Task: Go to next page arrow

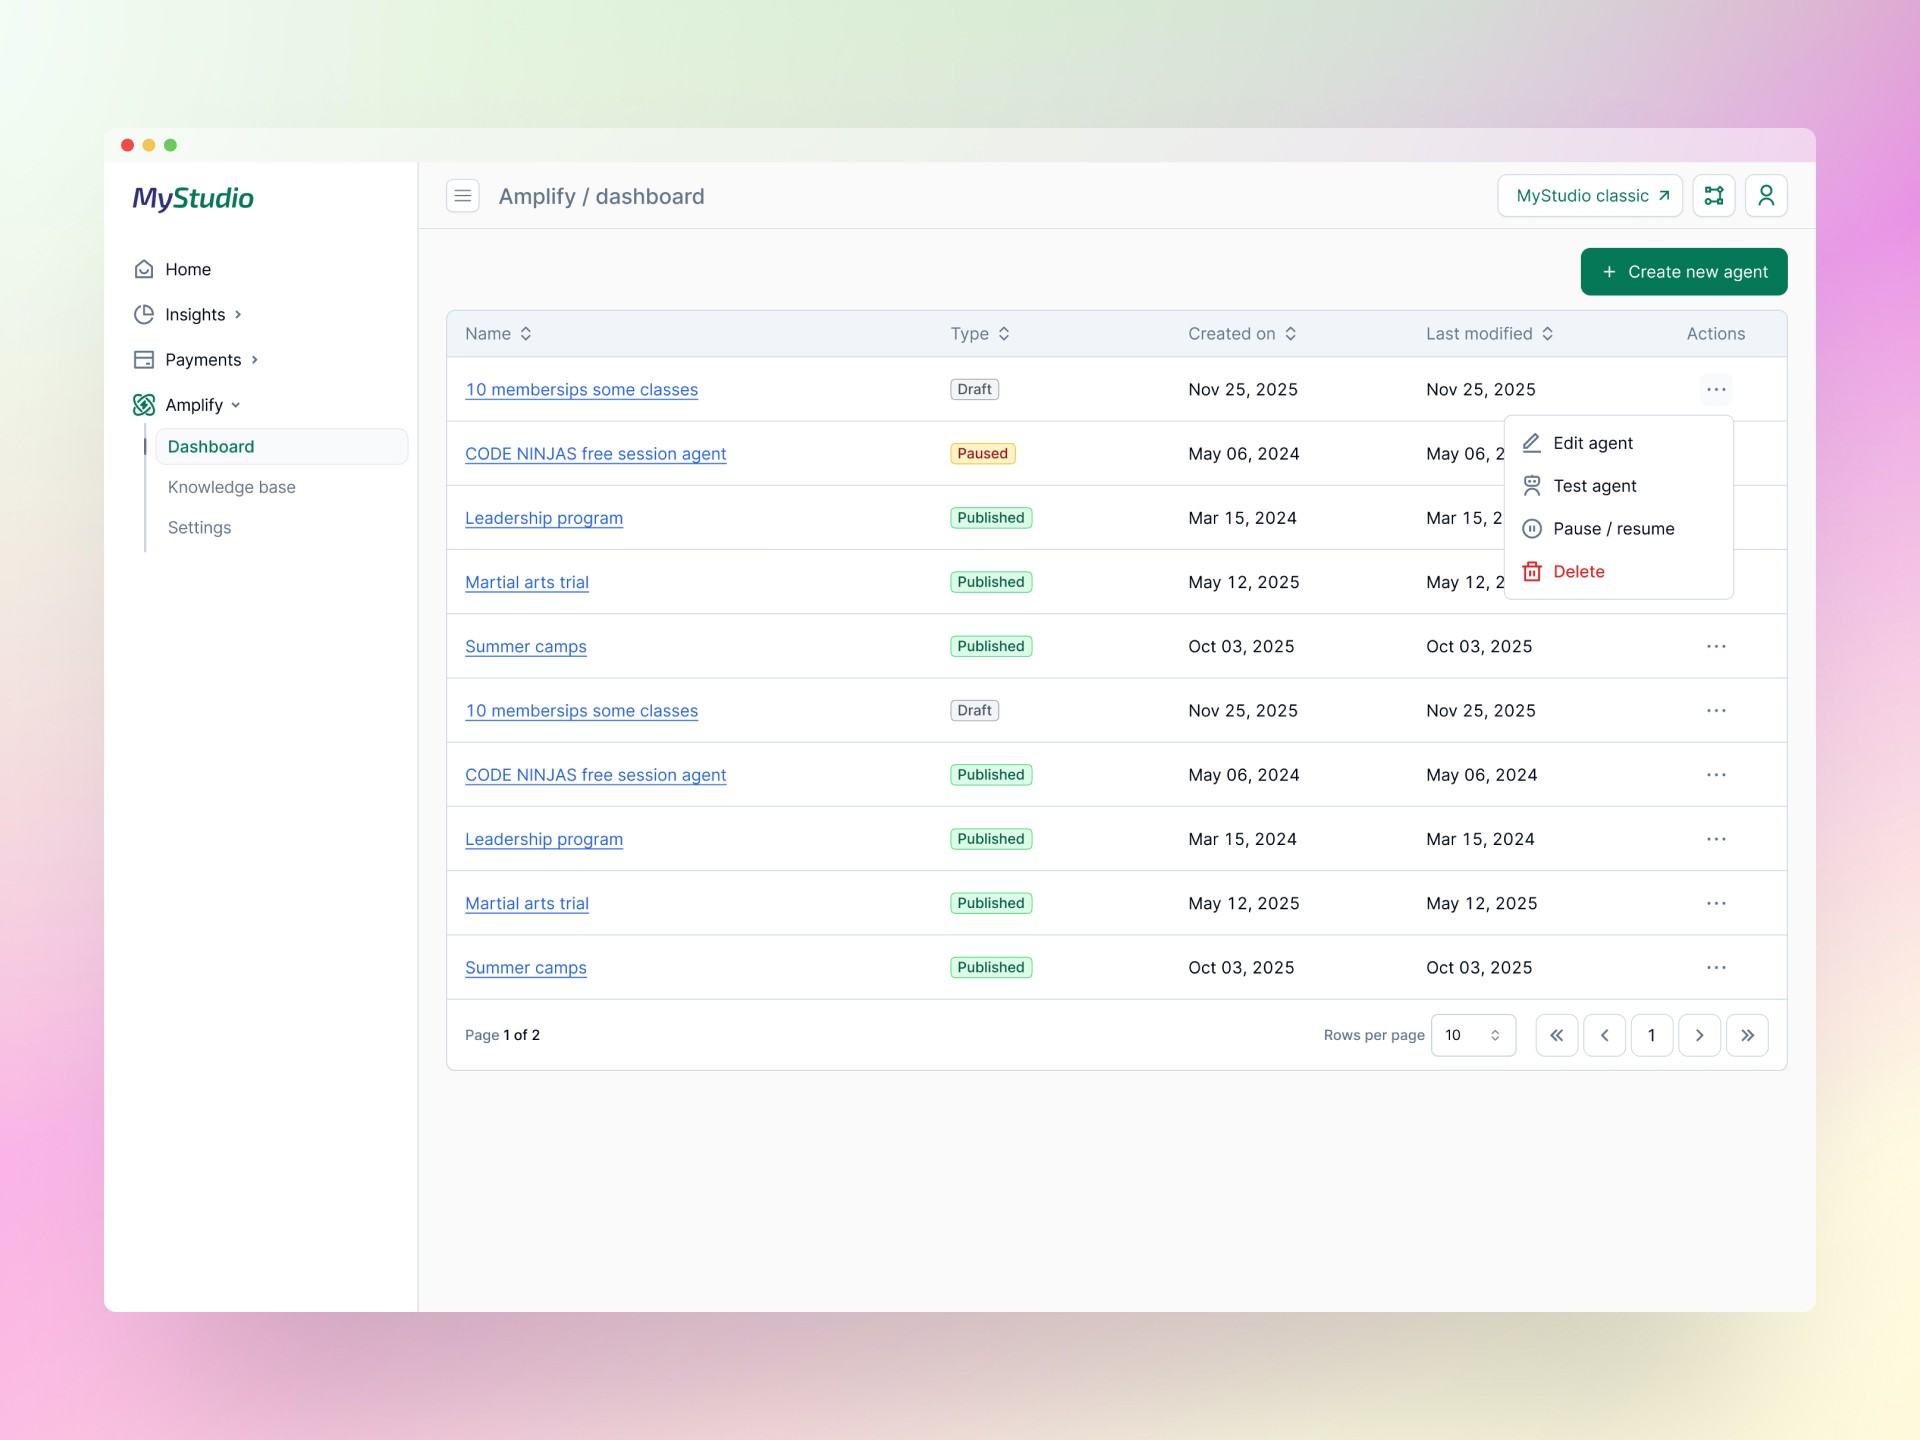Action: [1698, 1035]
